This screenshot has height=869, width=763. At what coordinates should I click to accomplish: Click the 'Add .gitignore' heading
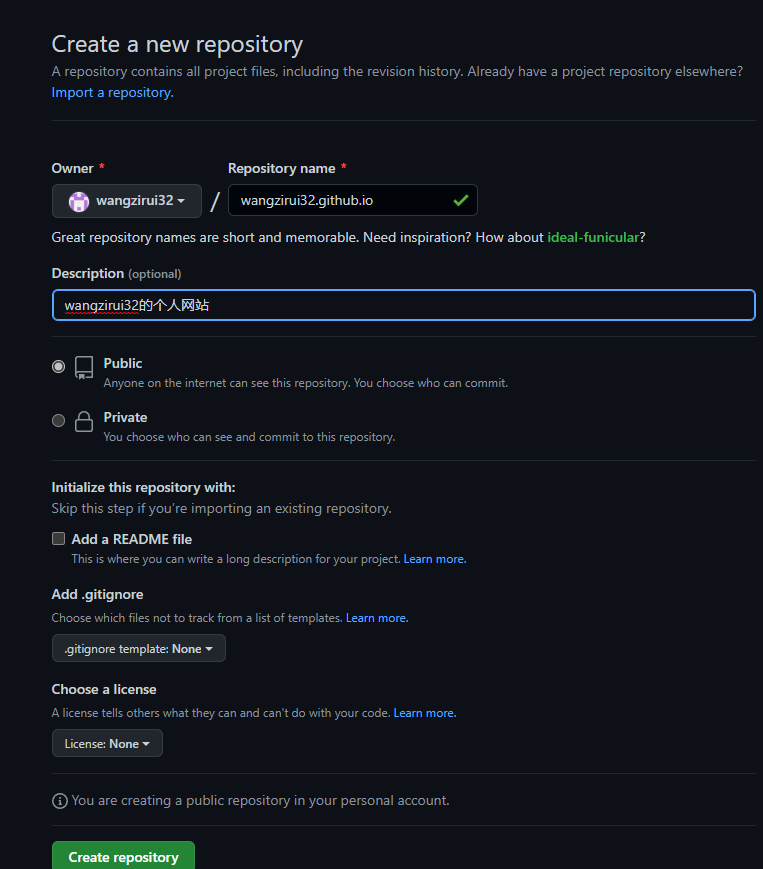(98, 595)
